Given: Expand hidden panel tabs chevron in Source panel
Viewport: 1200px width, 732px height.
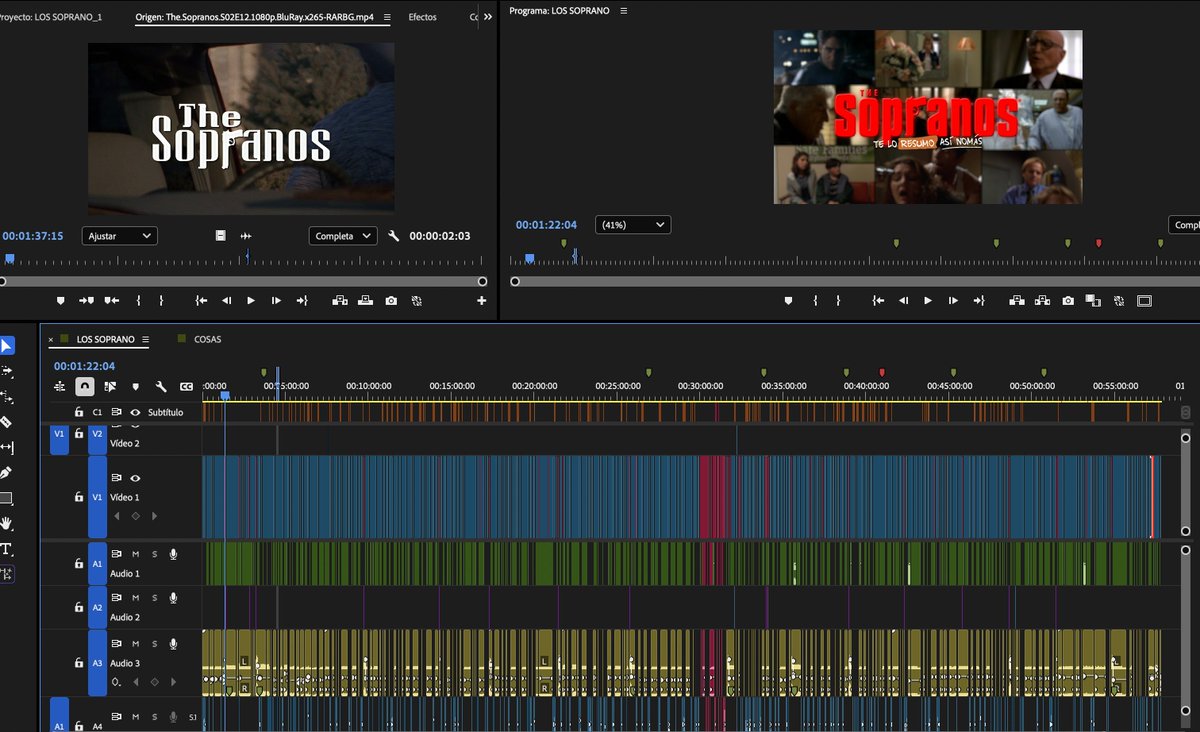Looking at the screenshot, I should (x=487, y=17).
